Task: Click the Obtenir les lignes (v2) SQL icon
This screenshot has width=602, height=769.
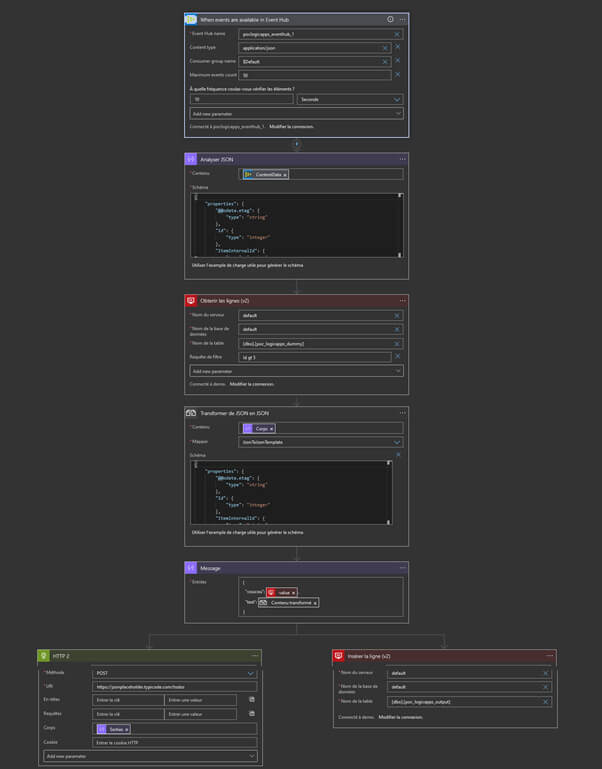Action: click(x=190, y=301)
